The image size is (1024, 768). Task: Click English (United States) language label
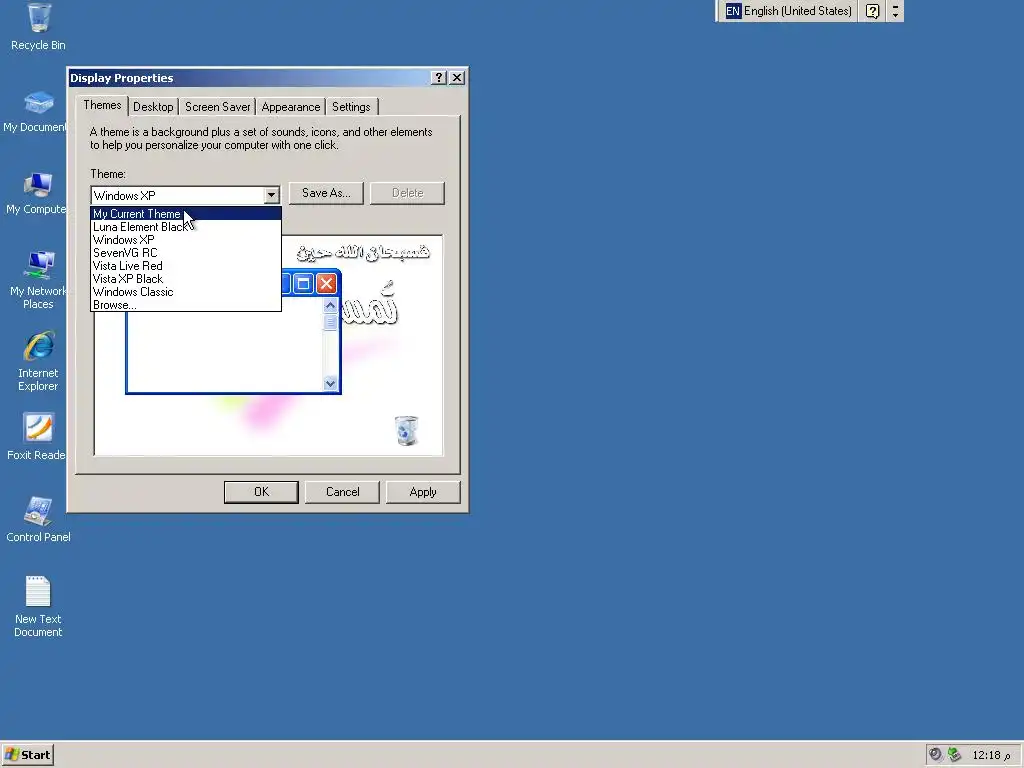tap(797, 11)
